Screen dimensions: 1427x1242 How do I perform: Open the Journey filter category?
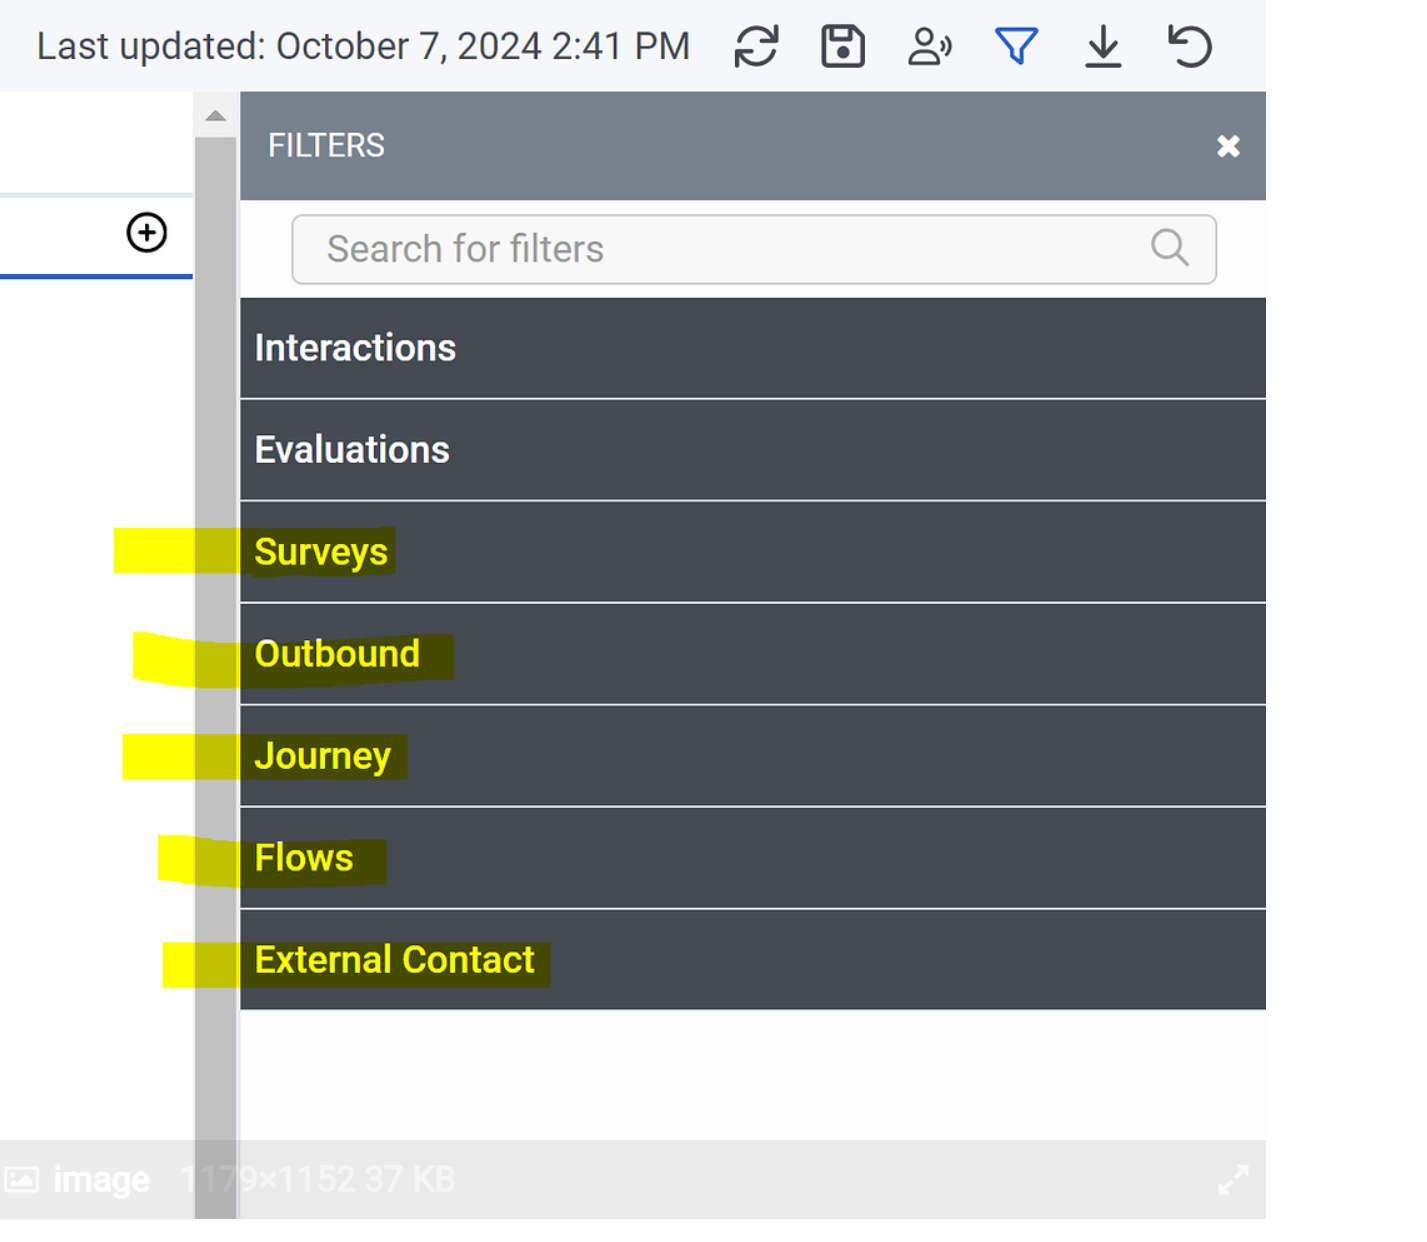pyautogui.click(x=752, y=756)
